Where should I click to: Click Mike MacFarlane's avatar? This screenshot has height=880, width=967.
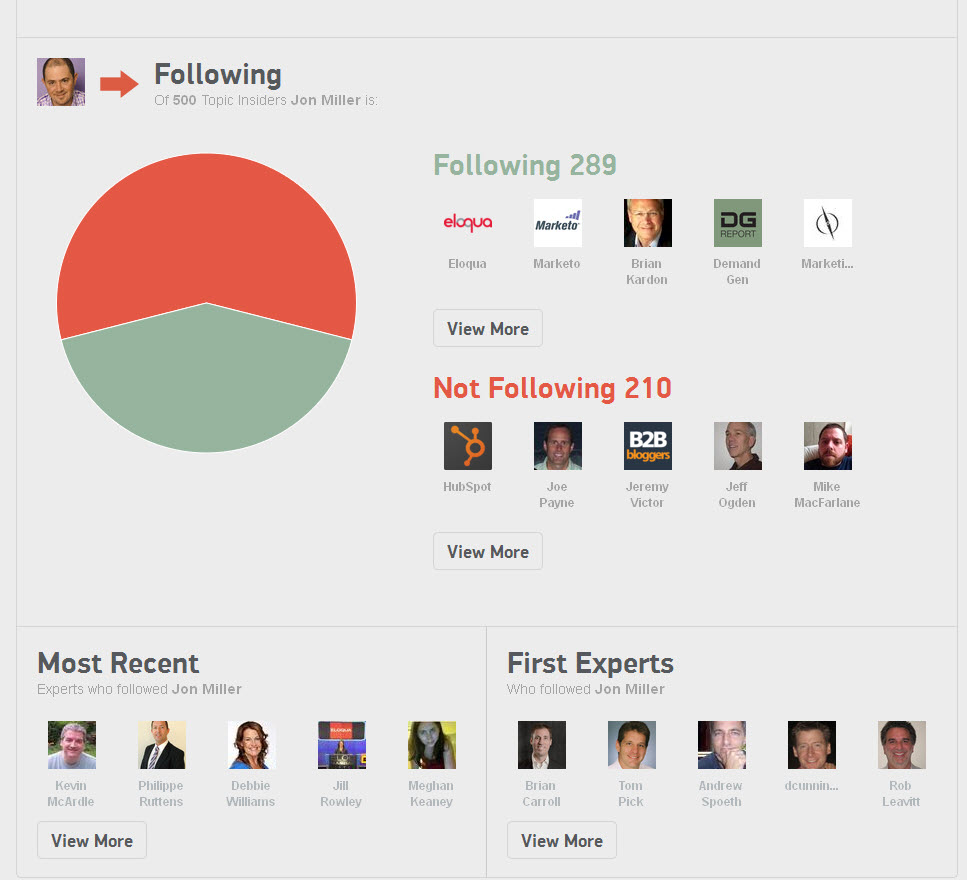(x=827, y=446)
